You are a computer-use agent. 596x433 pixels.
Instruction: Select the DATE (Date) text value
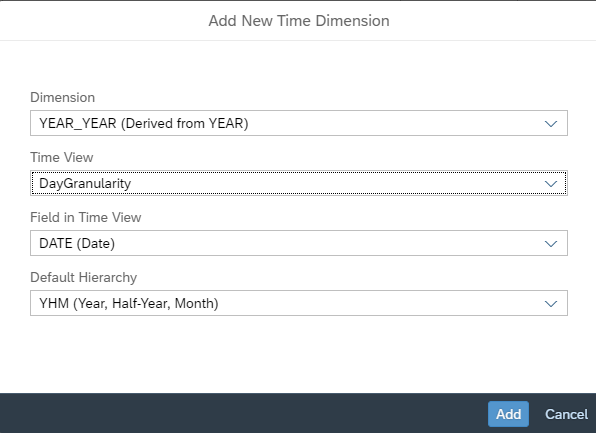click(x=77, y=244)
